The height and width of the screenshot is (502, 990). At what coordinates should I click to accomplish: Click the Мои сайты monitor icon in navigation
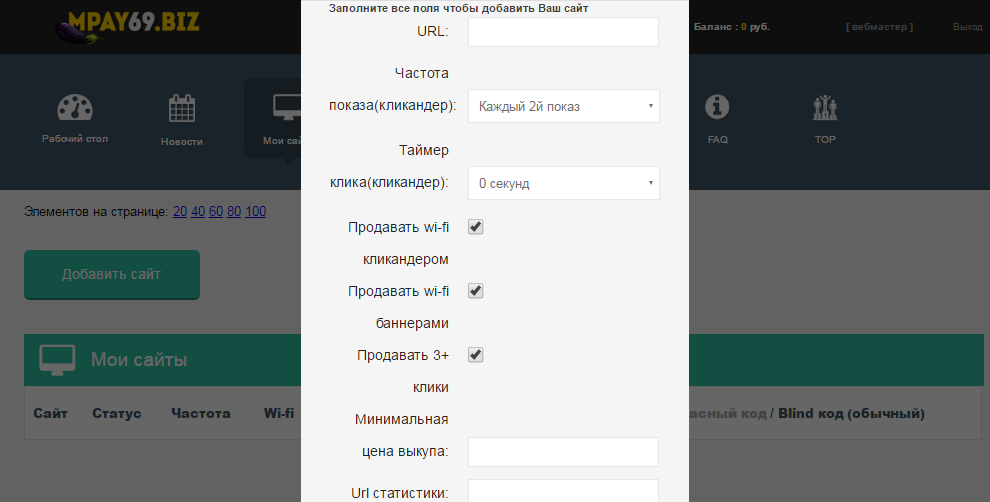(284, 108)
